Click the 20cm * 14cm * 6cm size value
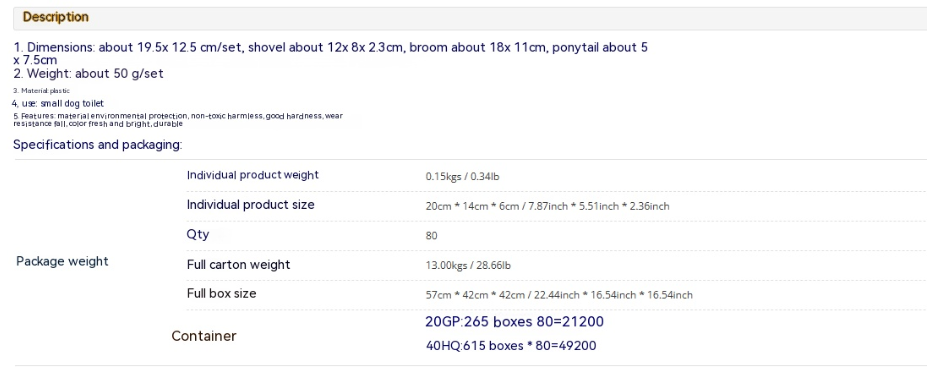The image size is (927, 370). click(547, 206)
